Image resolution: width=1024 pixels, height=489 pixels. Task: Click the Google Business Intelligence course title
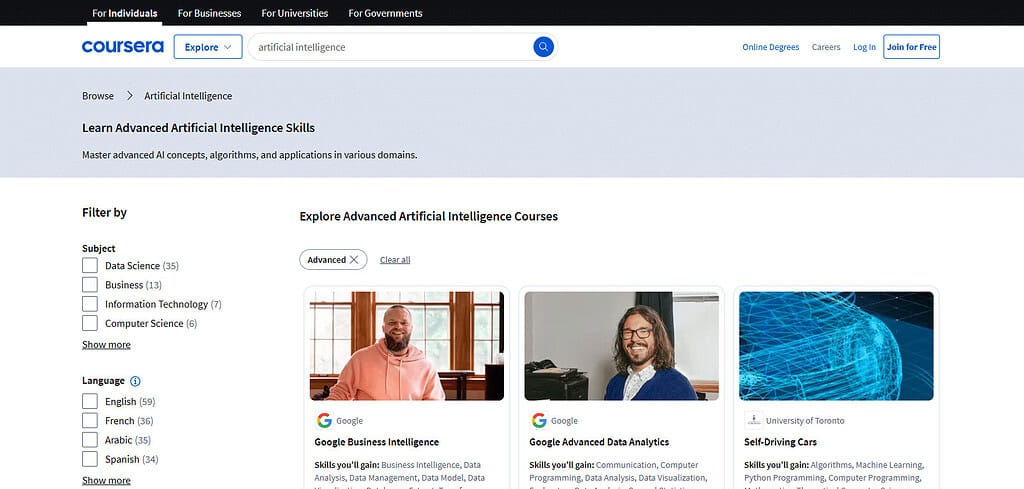(x=377, y=442)
